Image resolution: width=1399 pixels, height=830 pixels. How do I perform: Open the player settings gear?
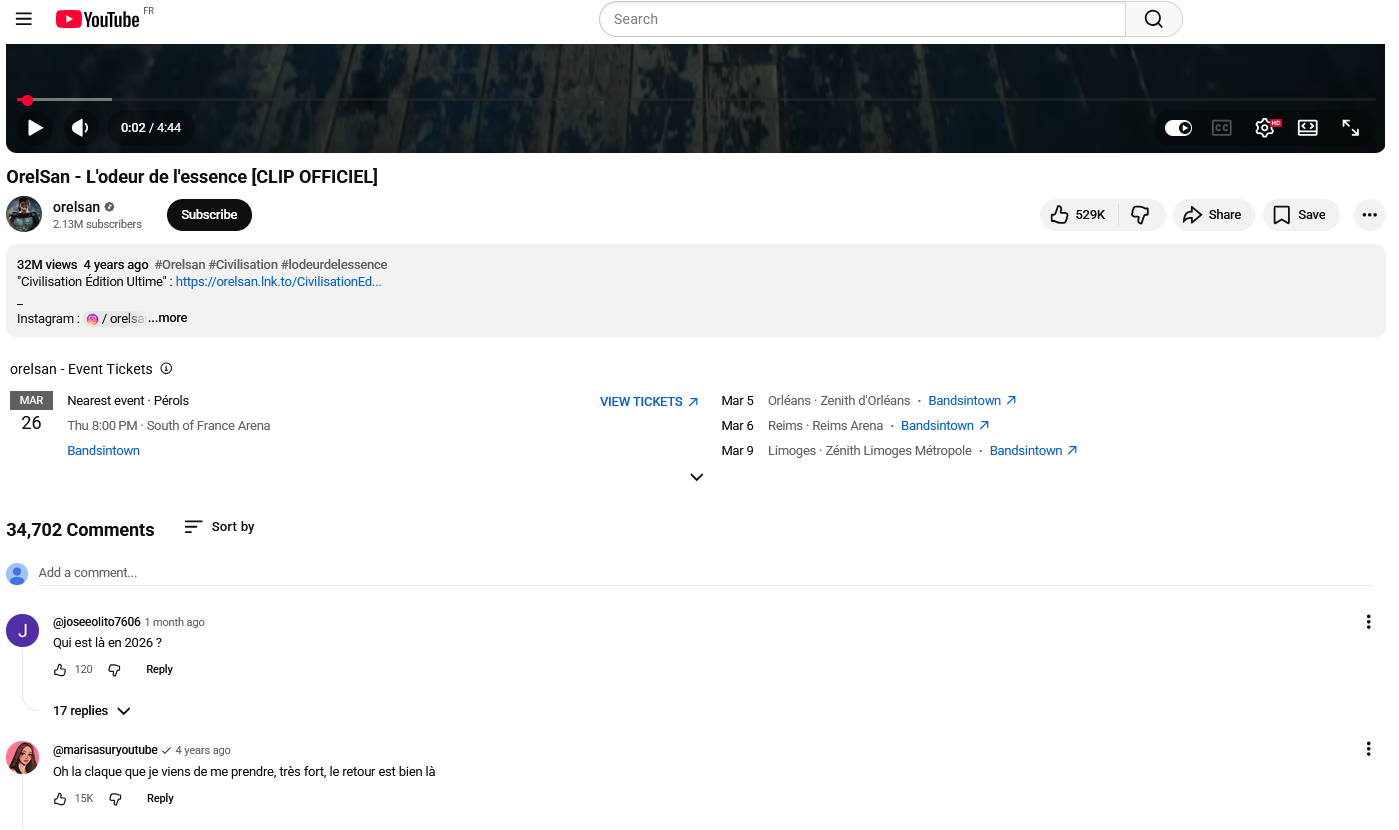[x=1266, y=128]
